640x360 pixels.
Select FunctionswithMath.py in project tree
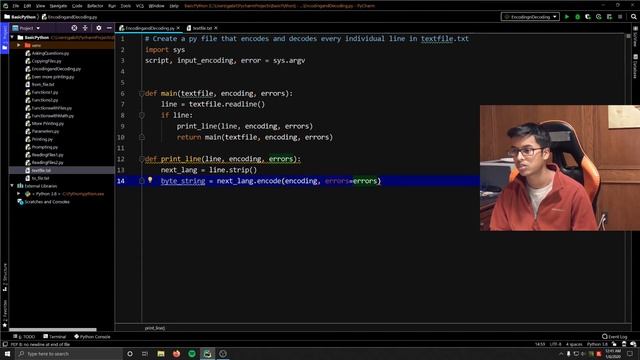(53, 116)
